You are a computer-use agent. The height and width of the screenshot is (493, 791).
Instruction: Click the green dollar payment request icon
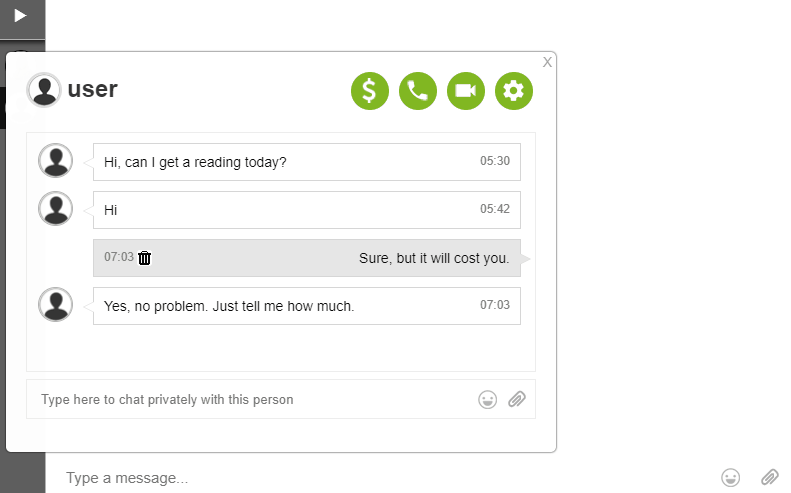point(370,91)
